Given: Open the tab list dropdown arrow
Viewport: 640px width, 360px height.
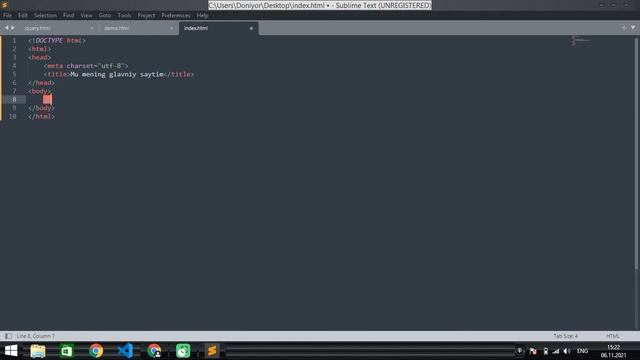Looking at the screenshot, I should coord(633,28).
